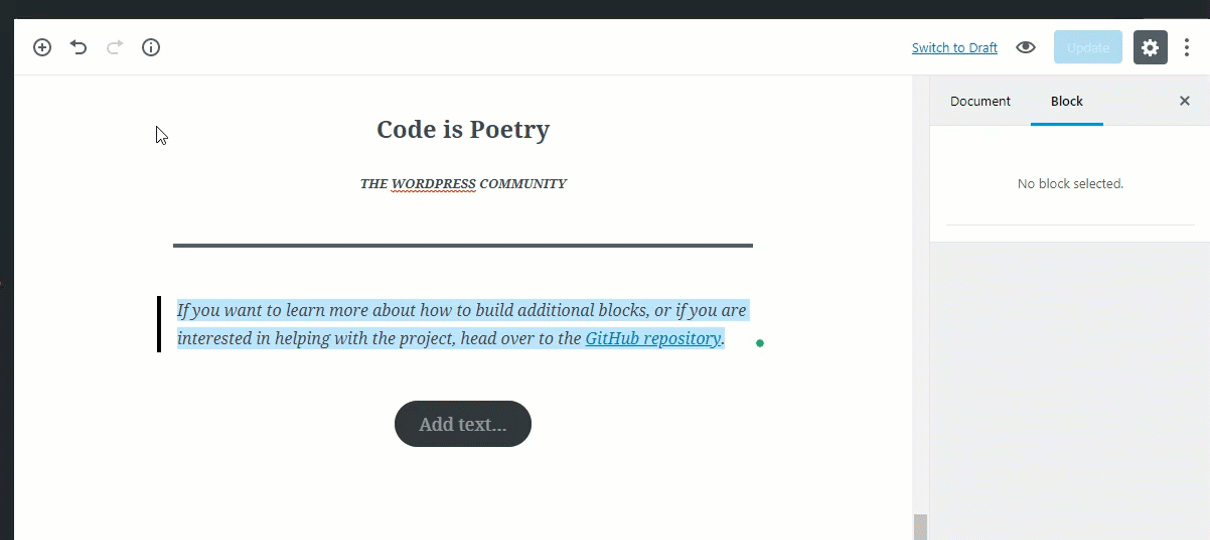Click the green dot beside the quote
The height and width of the screenshot is (540, 1210).
760,343
